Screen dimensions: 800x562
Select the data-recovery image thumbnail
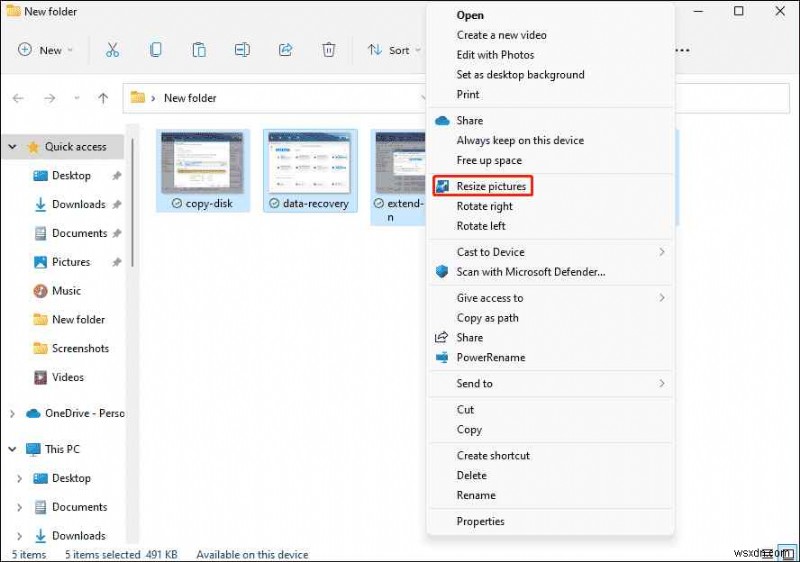pos(310,162)
